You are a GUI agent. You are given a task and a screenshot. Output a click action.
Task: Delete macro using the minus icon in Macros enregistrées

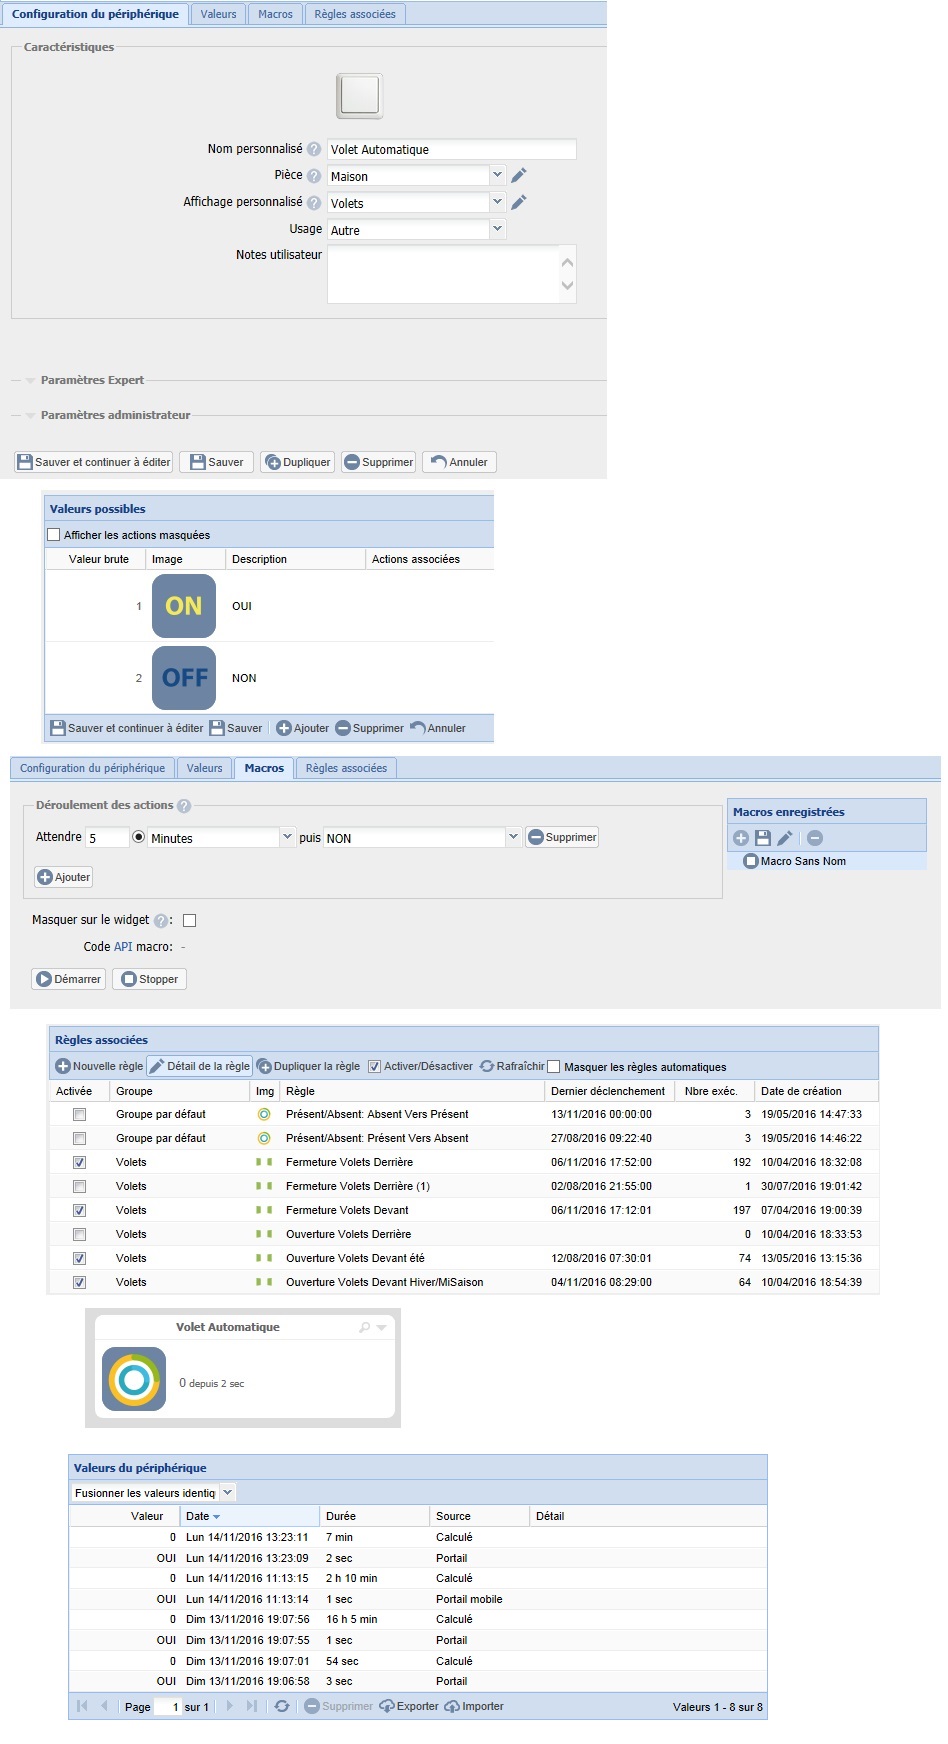(x=815, y=838)
